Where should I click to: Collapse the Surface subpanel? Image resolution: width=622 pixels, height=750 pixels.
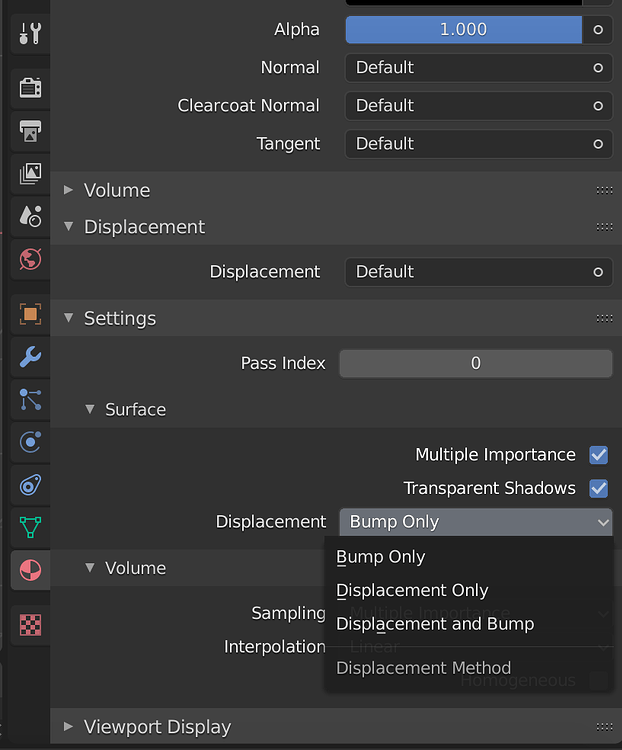coord(89,409)
